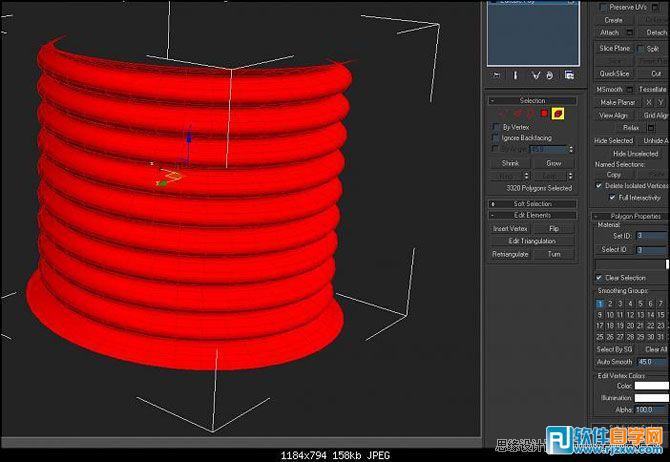The height and width of the screenshot is (462, 670).
Task: Toggle Show End Result icon
Action: point(515,75)
